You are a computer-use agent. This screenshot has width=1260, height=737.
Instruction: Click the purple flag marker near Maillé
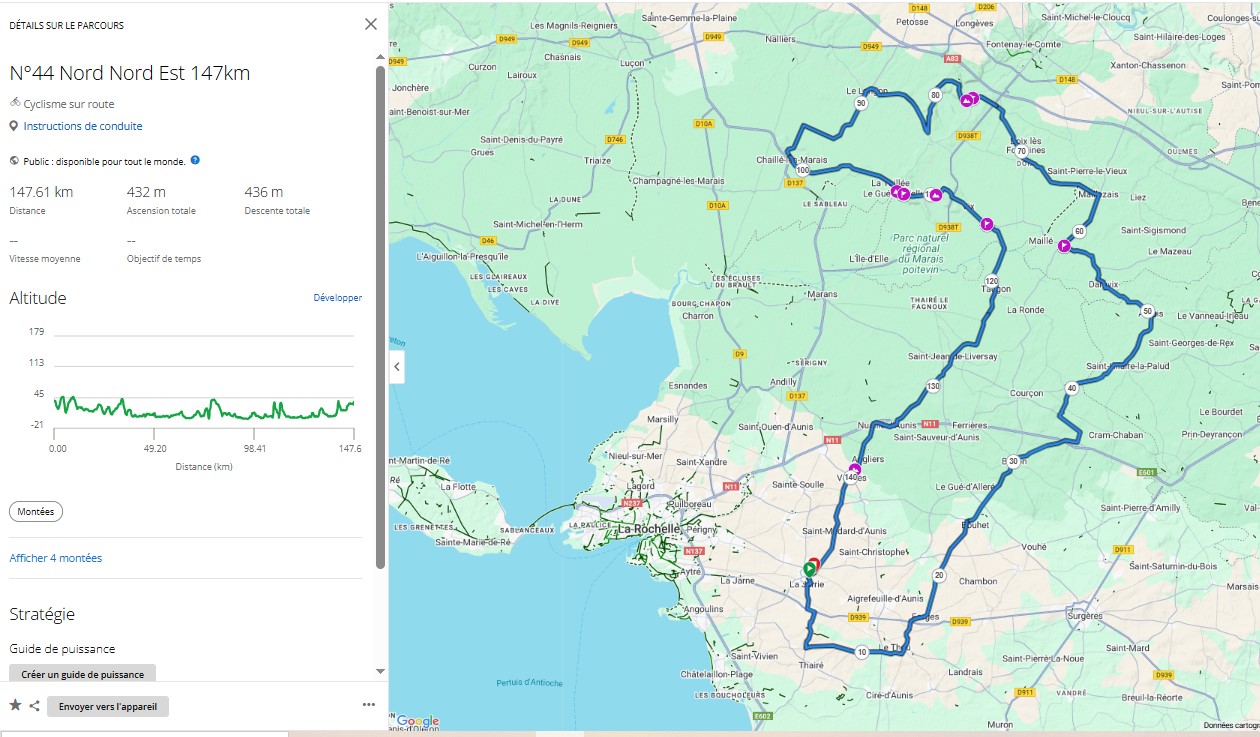pos(1065,246)
